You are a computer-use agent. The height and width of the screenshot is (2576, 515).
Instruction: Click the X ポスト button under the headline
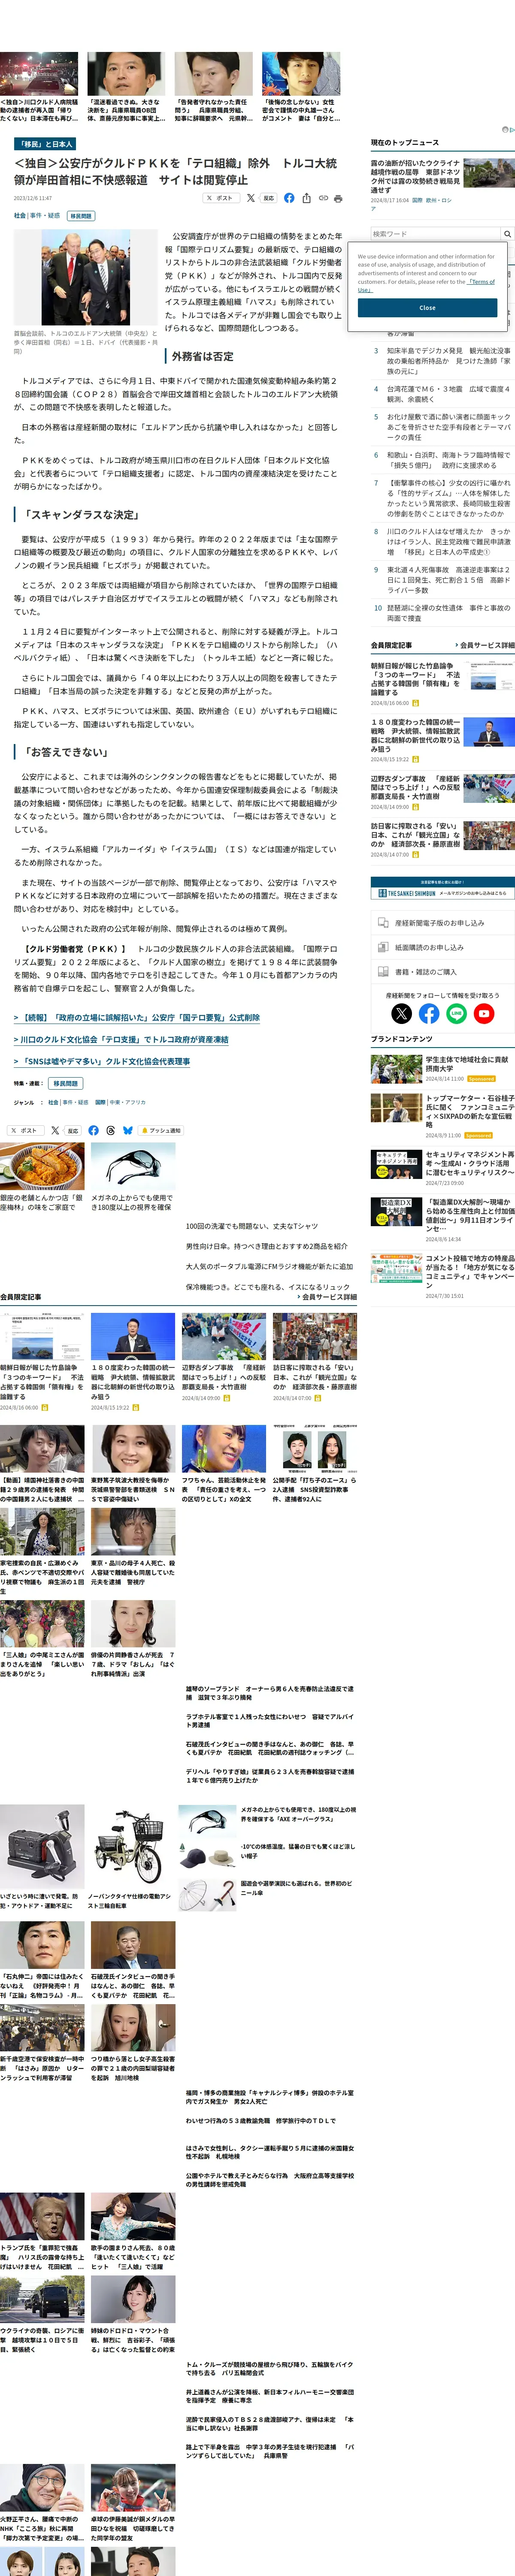pyautogui.click(x=221, y=198)
